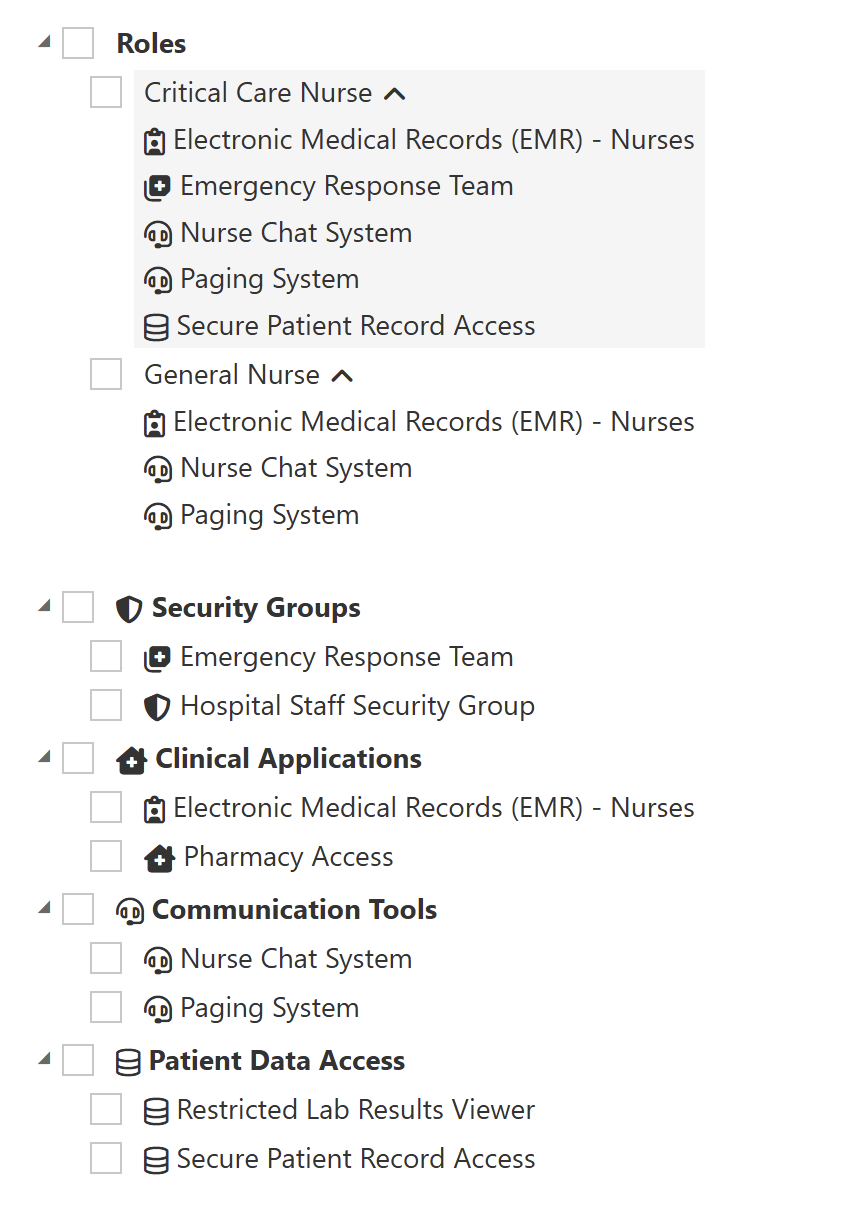Select all Security Groups via header checkbox
Image resolution: width=860 pixels, height=1220 pixels.
78,608
